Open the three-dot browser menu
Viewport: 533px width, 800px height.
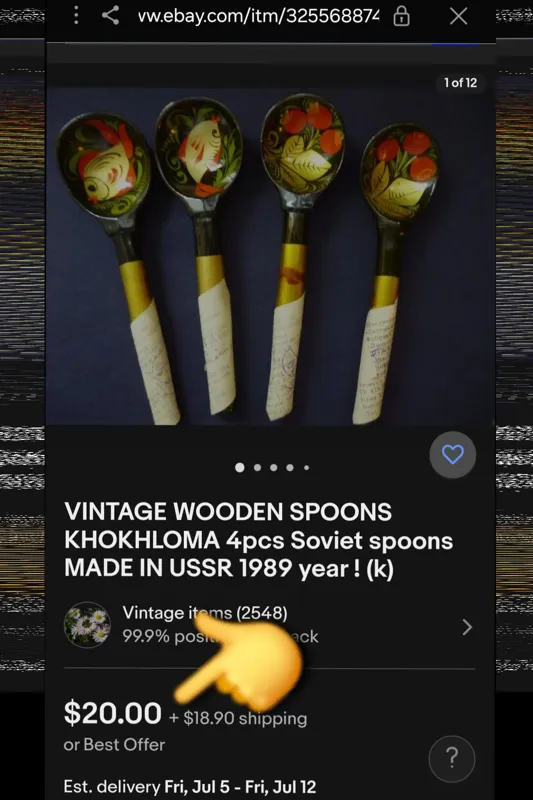pyautogui.click(x=76, y=16)
